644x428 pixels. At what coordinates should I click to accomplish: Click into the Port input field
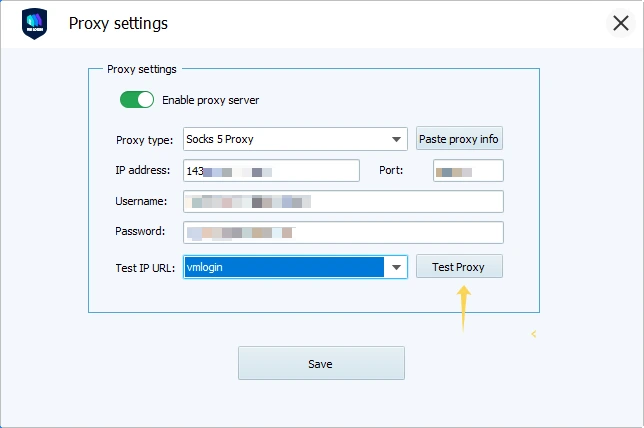pyautogui.click(x=468, y=170)
